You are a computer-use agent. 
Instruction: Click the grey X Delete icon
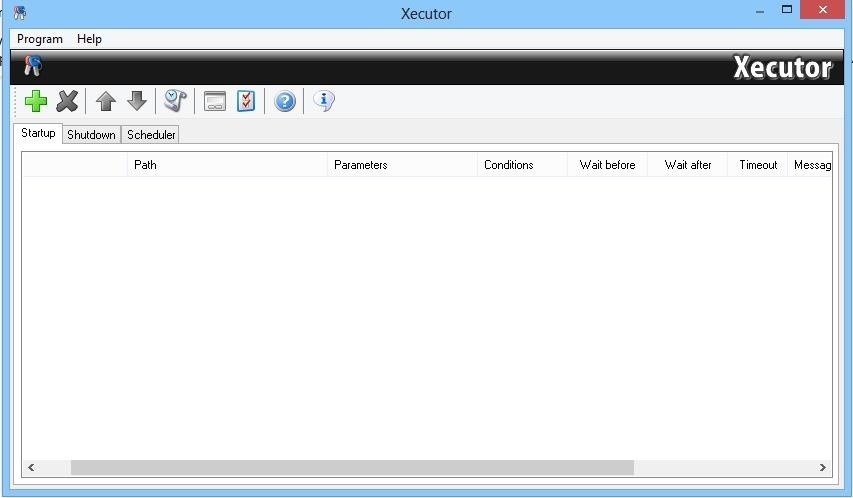click(67, 101)
